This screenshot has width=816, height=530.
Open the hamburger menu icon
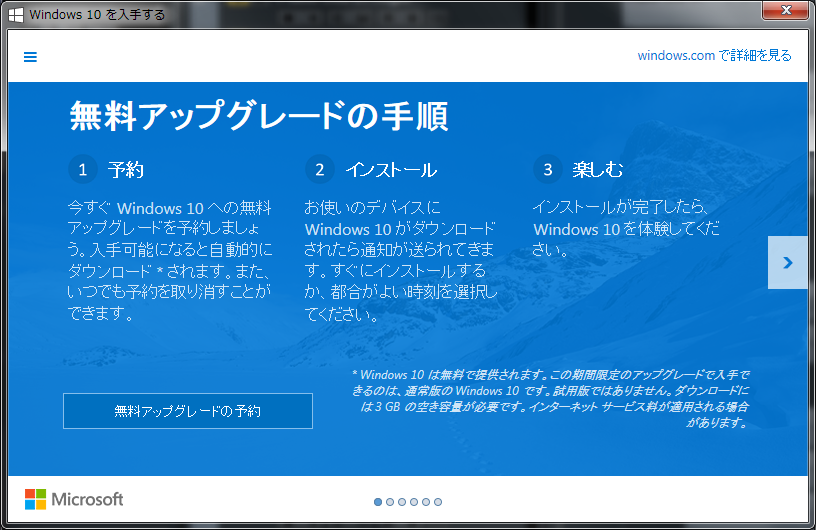coord(30,57)
